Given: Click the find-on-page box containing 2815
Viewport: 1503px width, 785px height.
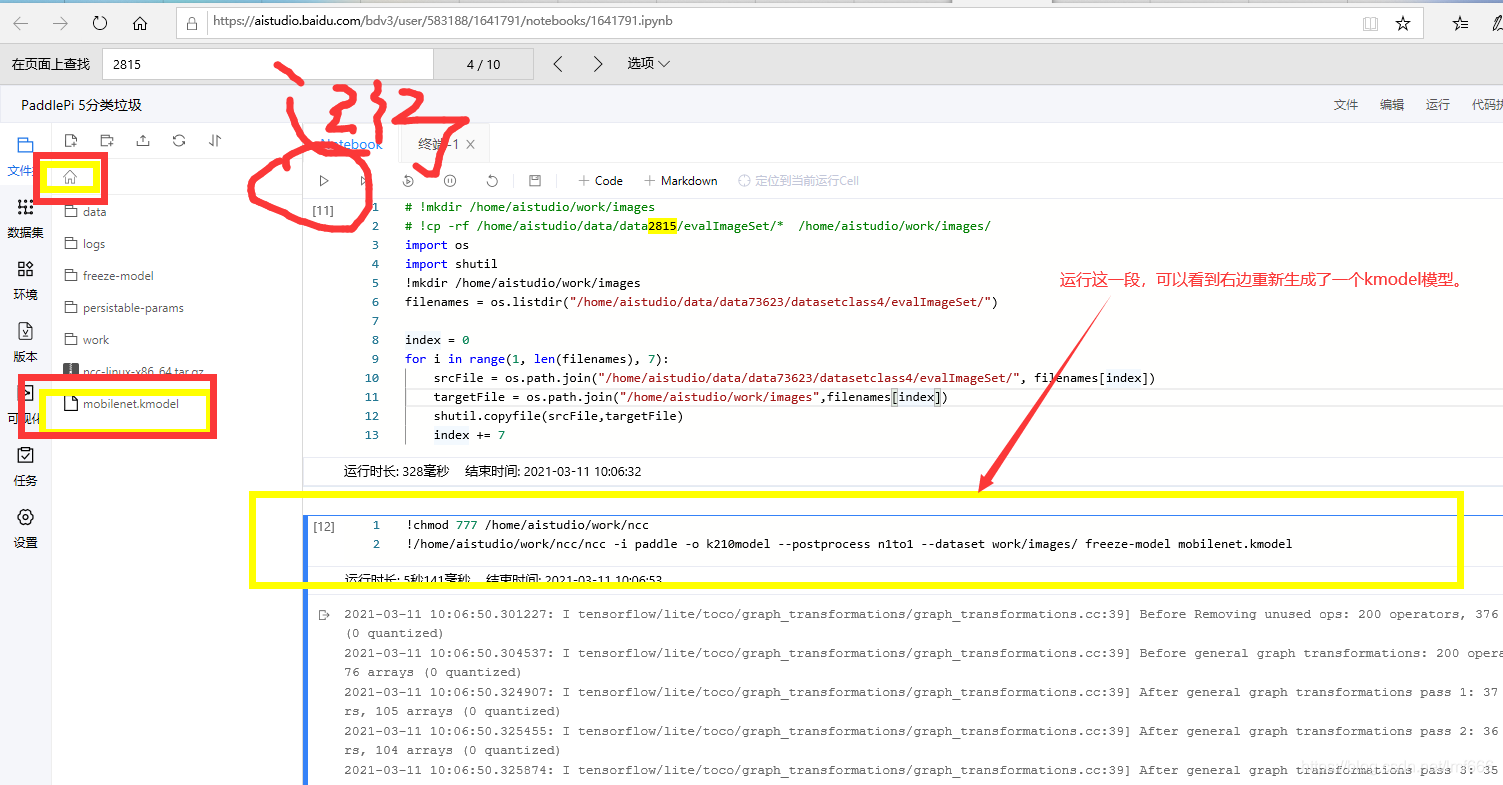Looking at the screenshot, I should (268, 64).
